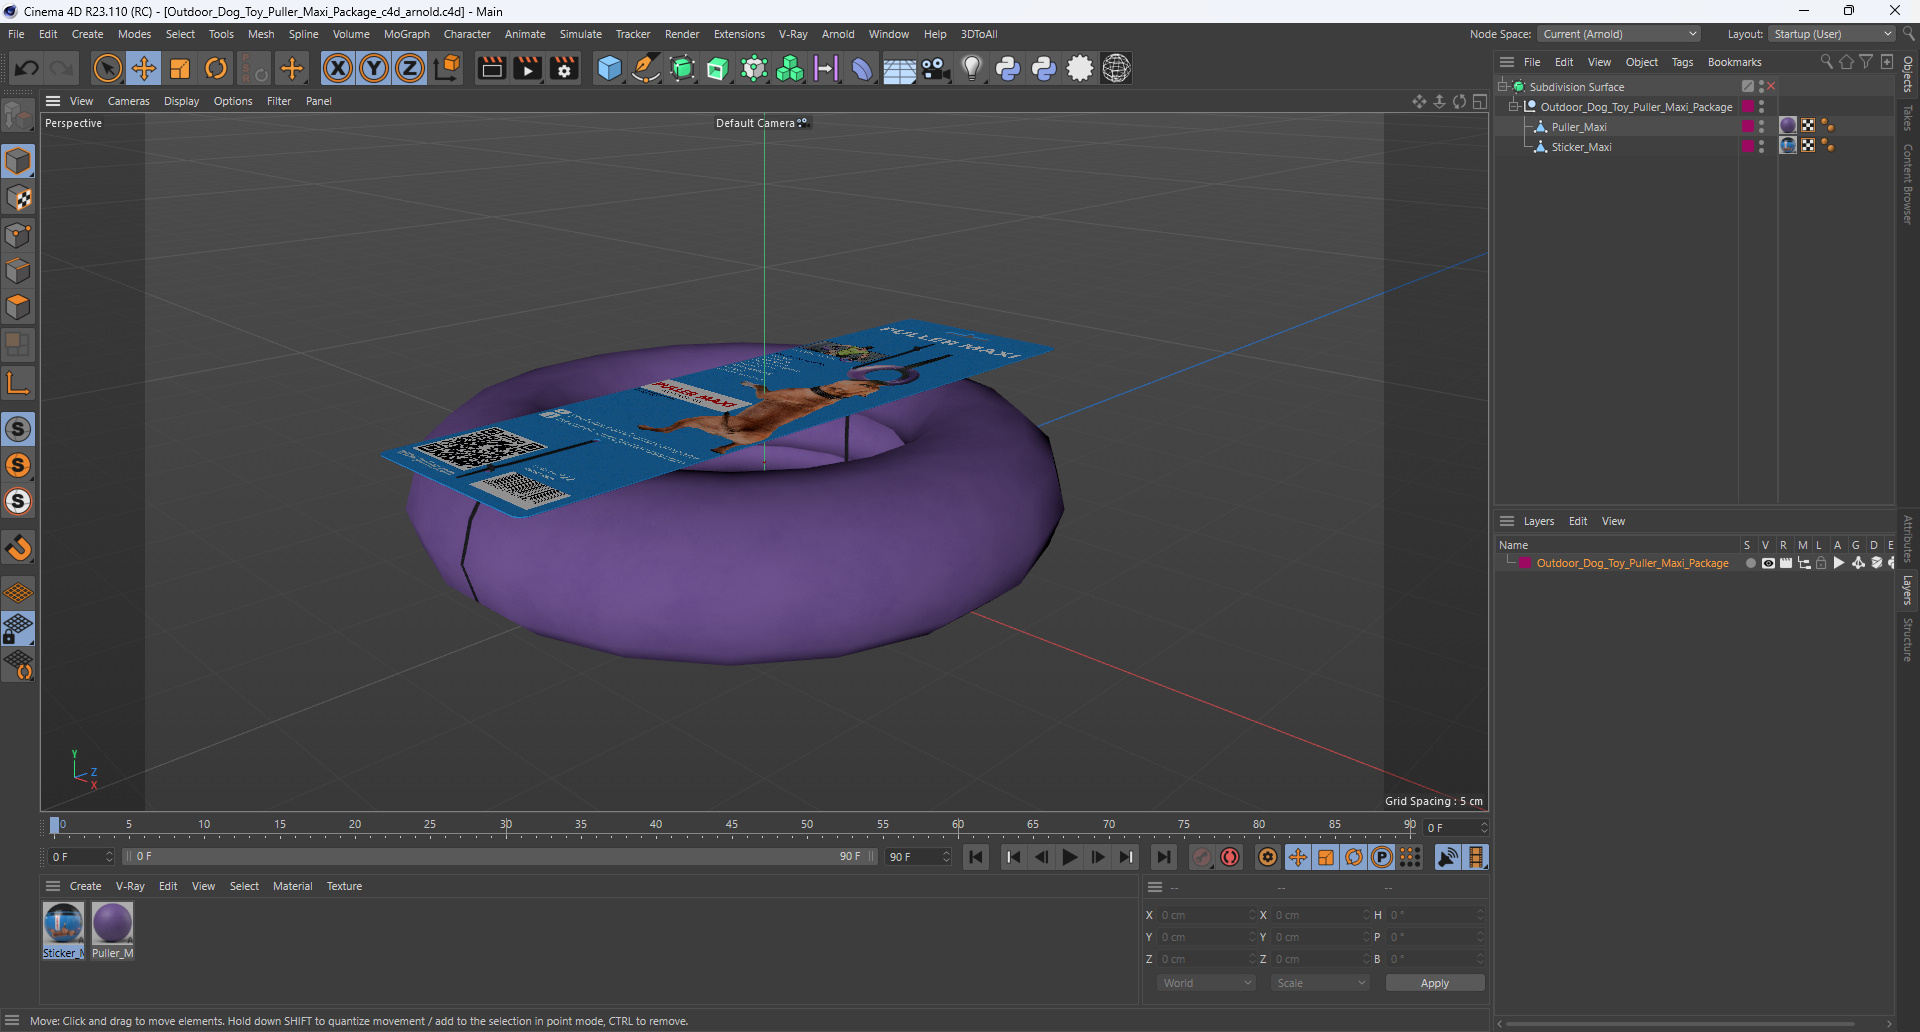Add a Floor scene object

[x=899, y=69]
